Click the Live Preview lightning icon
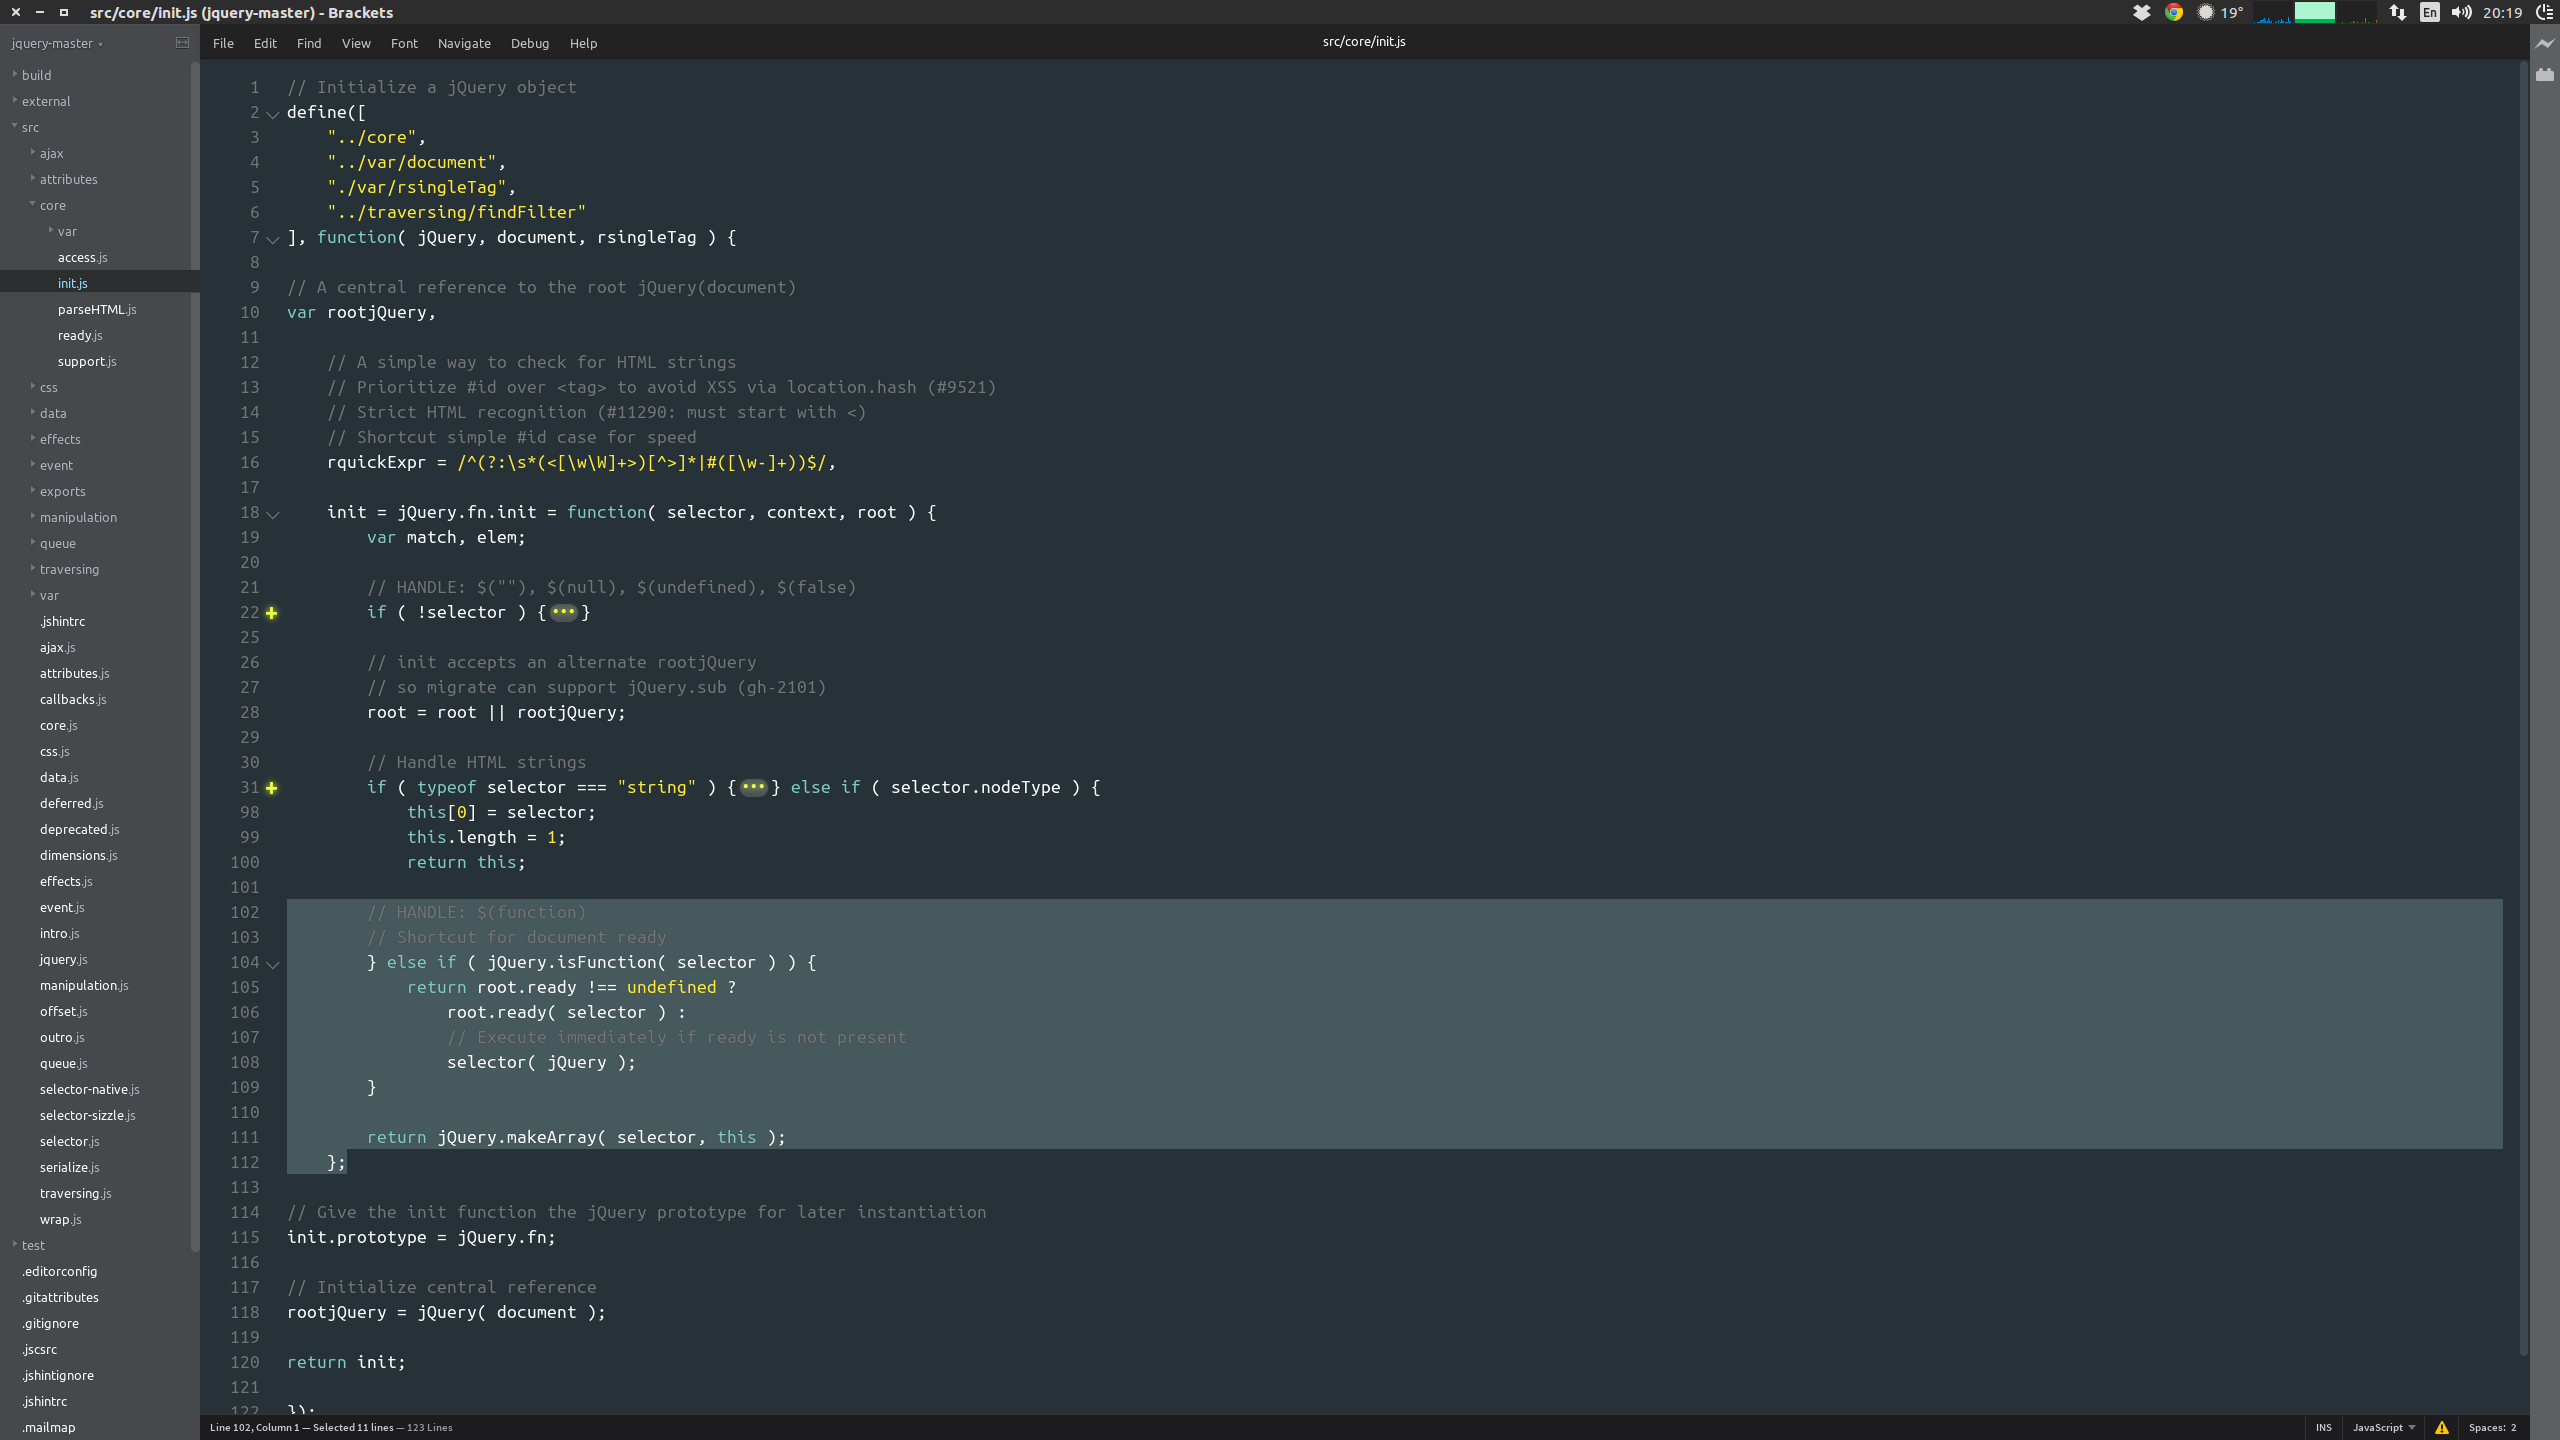Screen dimensions: 2560x1440 click(x=2545, y=44)
